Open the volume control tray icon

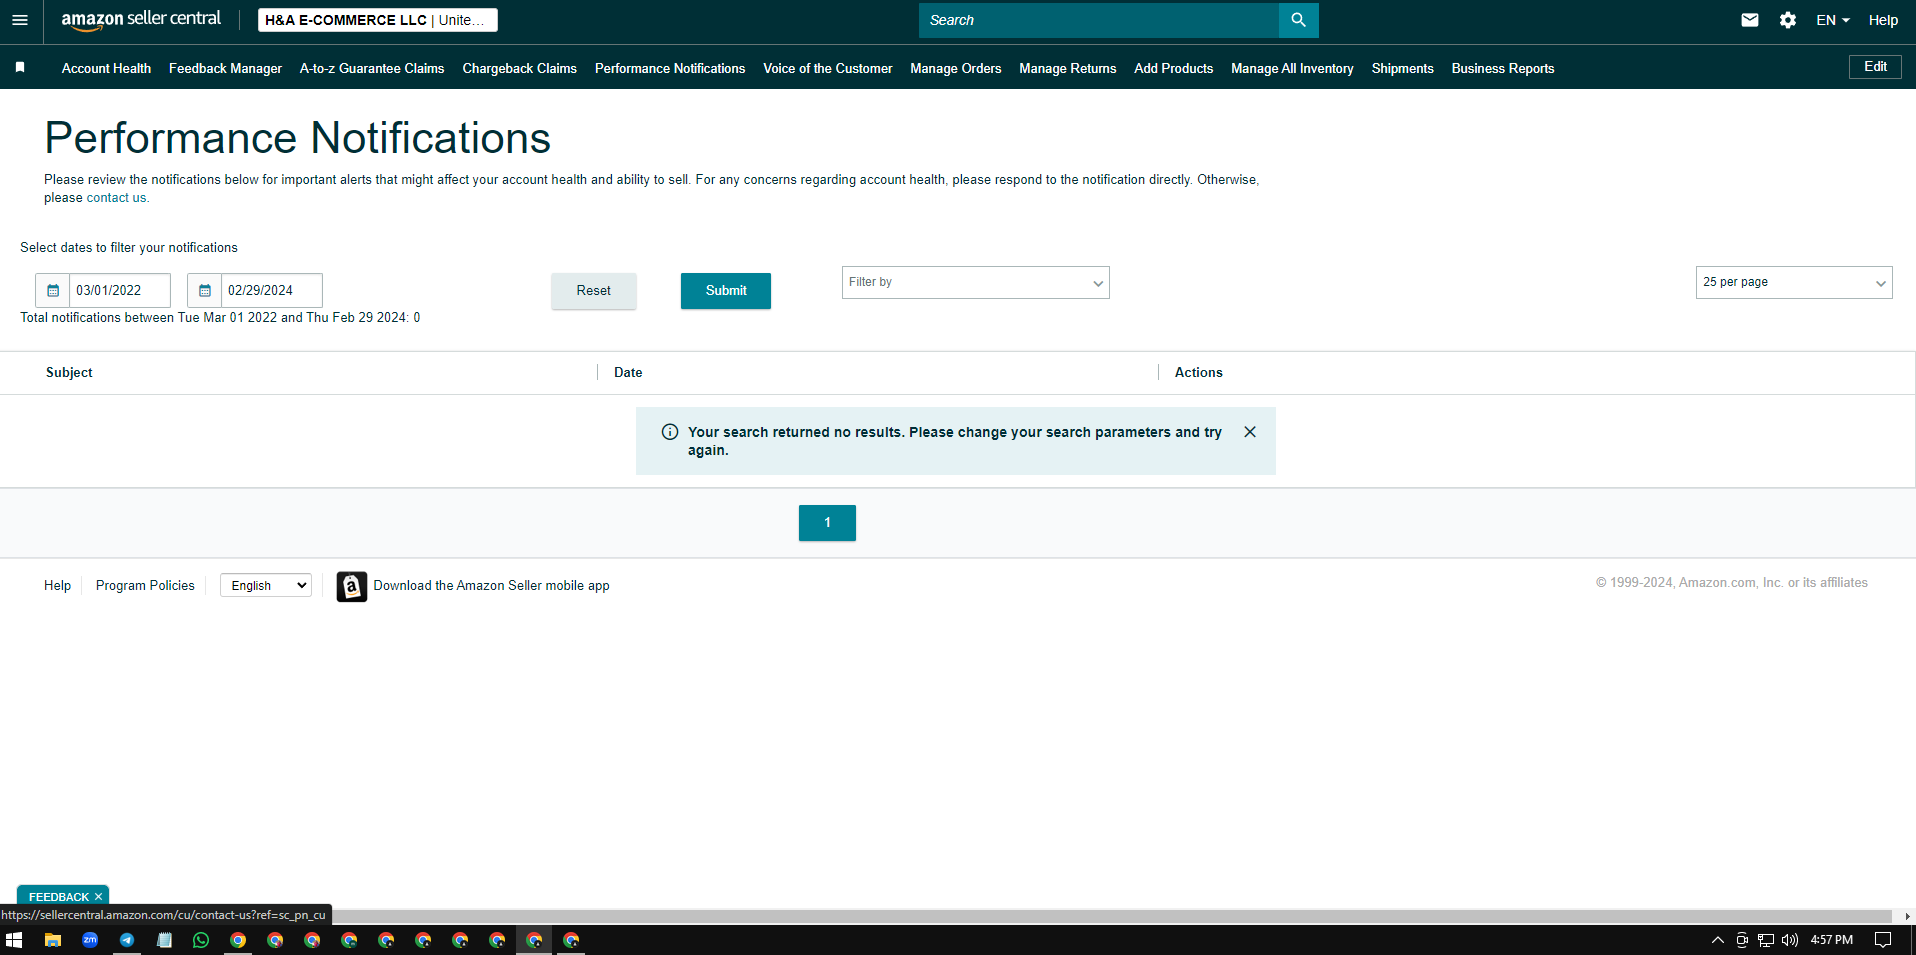(1790, 940)
